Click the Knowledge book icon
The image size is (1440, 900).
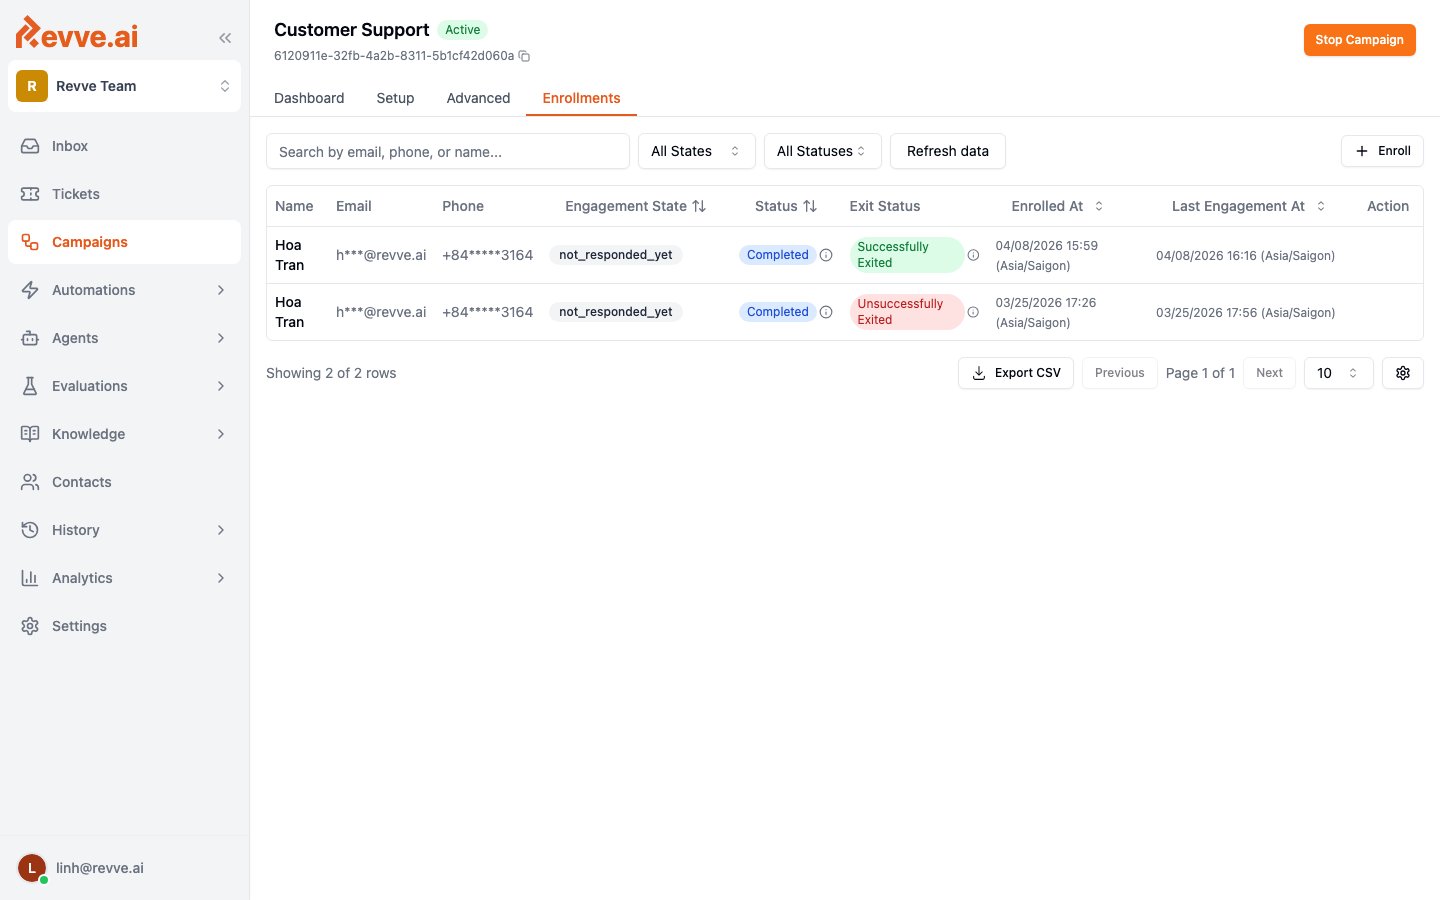tap(30, 434)
